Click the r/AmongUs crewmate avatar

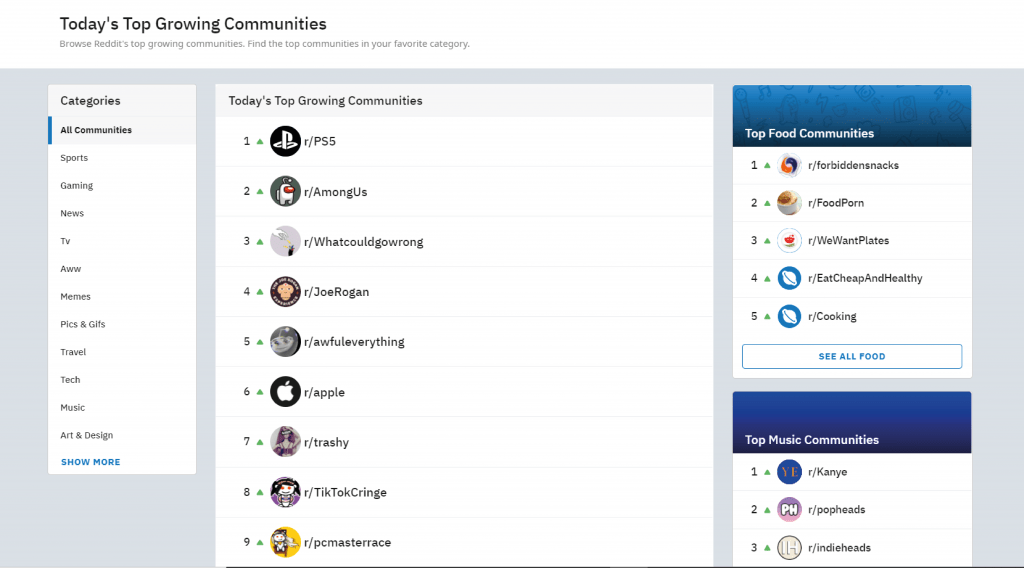point(285,191)
